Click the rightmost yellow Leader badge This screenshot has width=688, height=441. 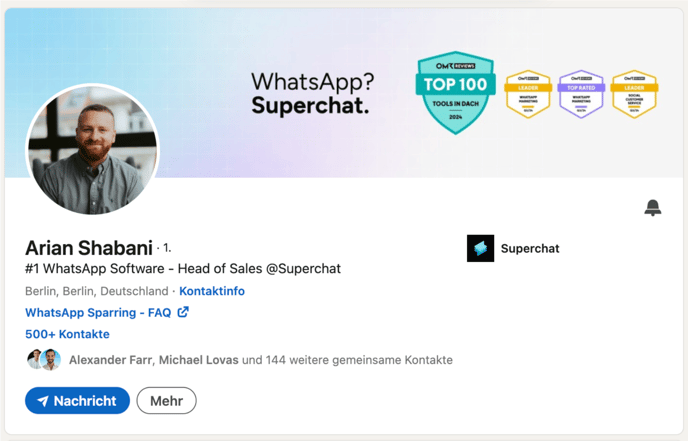(x=634, y=94)
